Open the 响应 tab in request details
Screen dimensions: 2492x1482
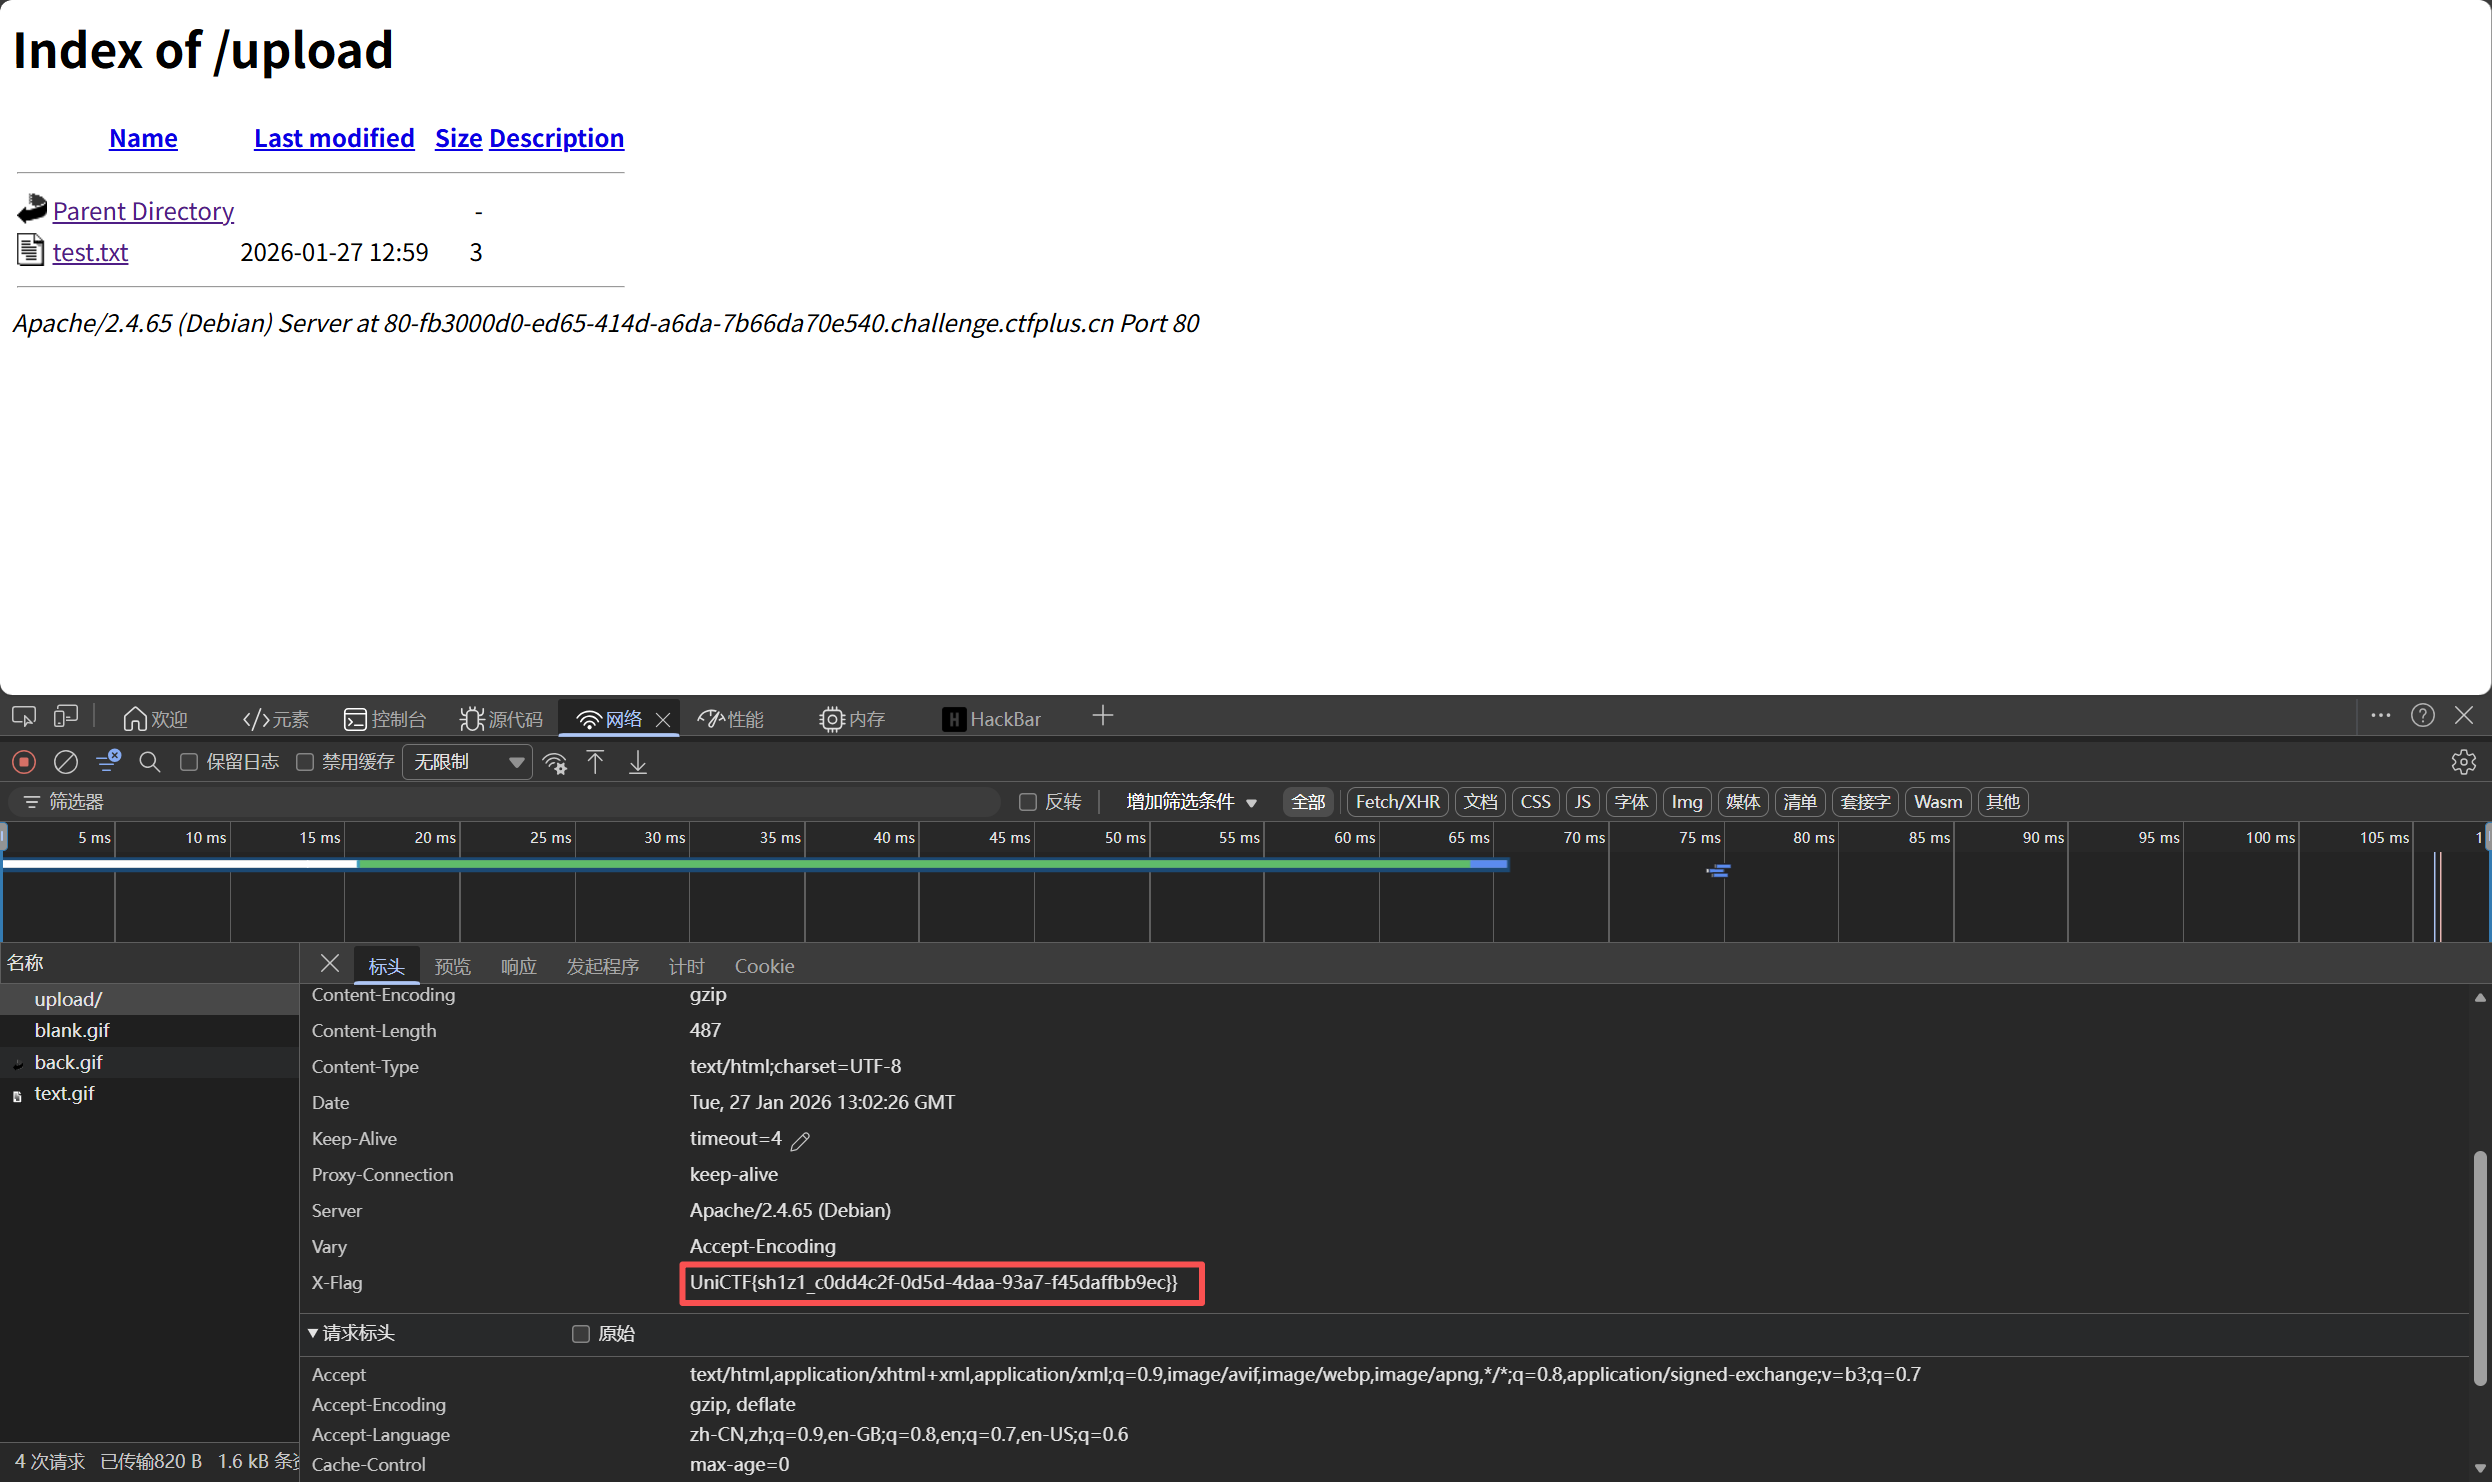pyautogui.click(x=519, y=966)
